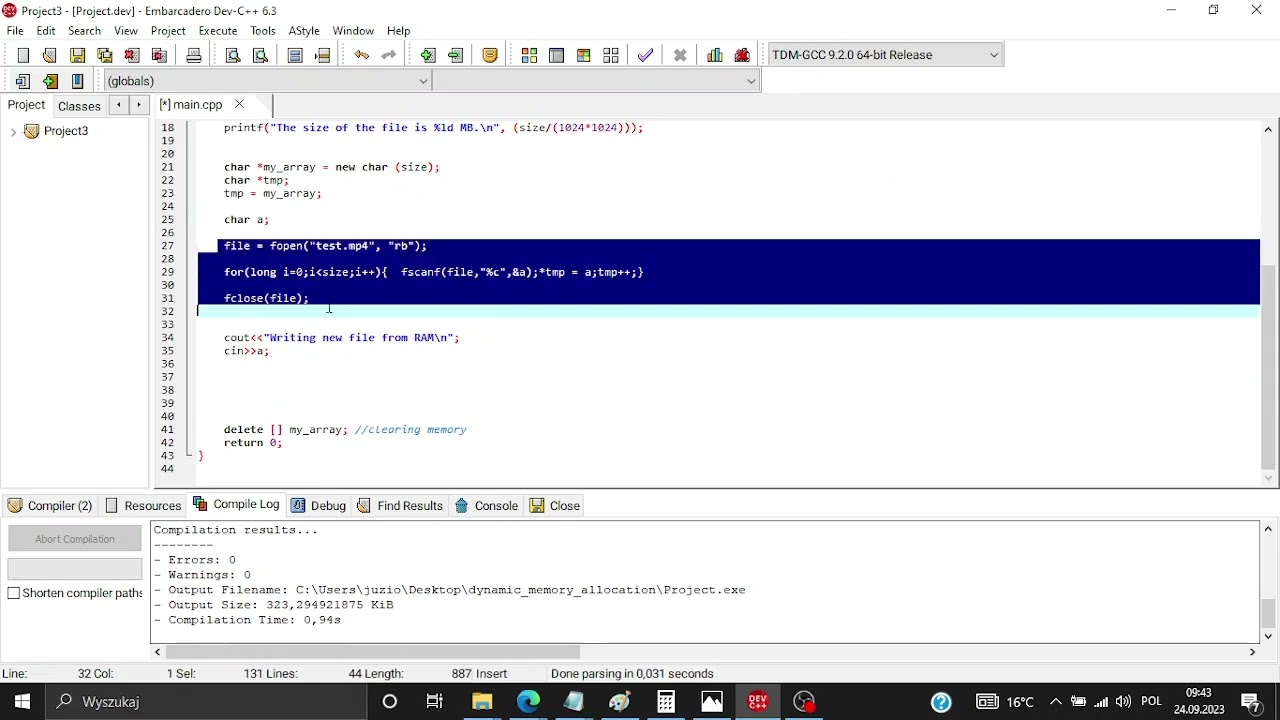Toggle the Shorten compiler paths checkbox
The height and width of the screenshot is (720, 1280).
[x=14, y=593]
